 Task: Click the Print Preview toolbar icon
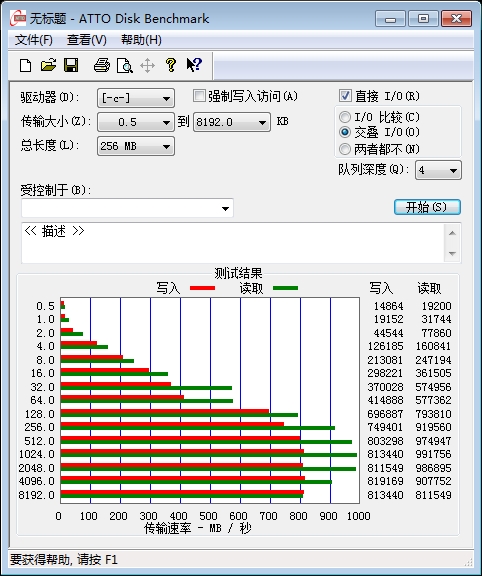pos(125,66)
